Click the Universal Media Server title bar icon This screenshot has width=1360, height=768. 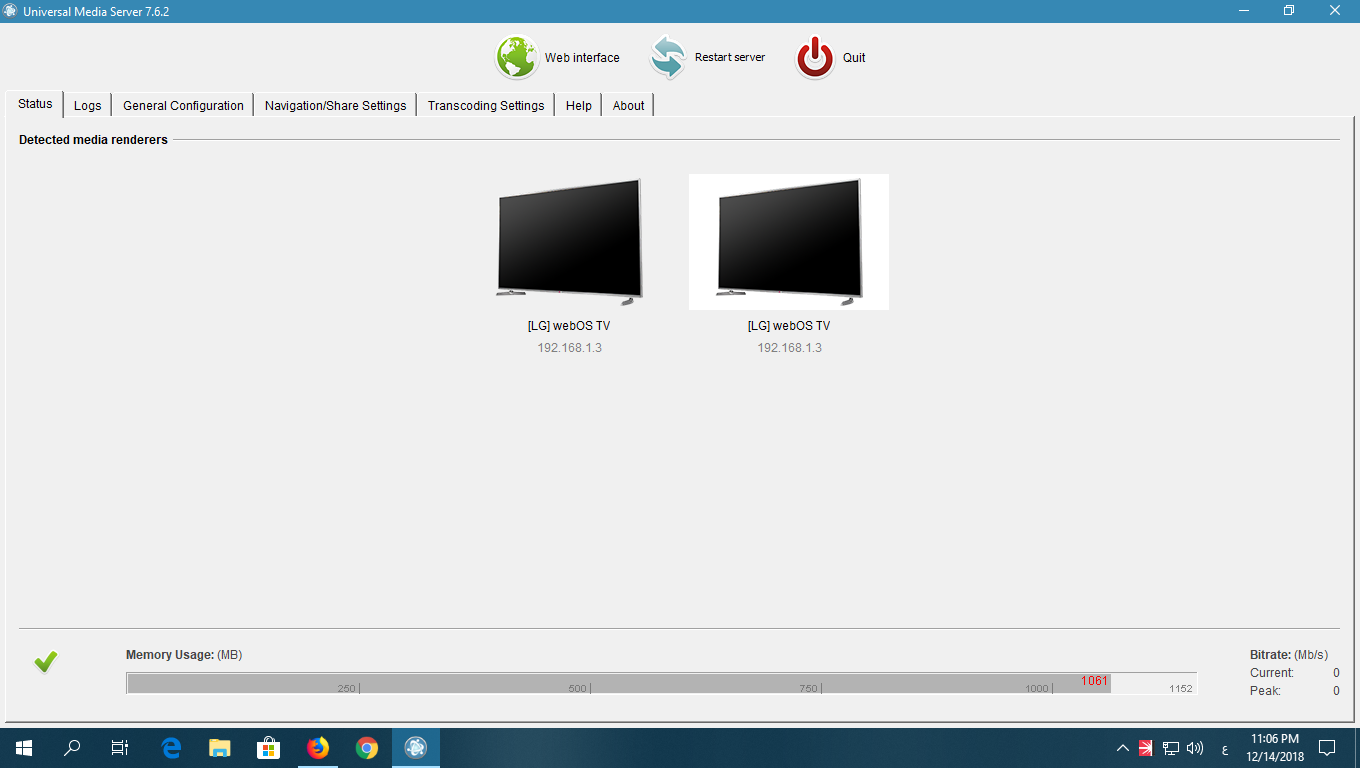[x=12, y=10]
